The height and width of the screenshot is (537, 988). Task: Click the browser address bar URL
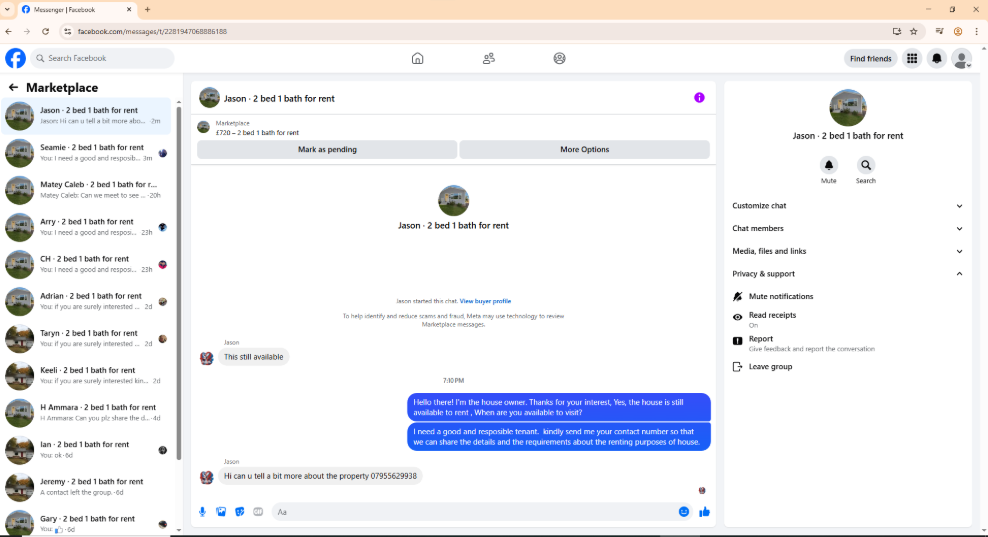[152, 32]
